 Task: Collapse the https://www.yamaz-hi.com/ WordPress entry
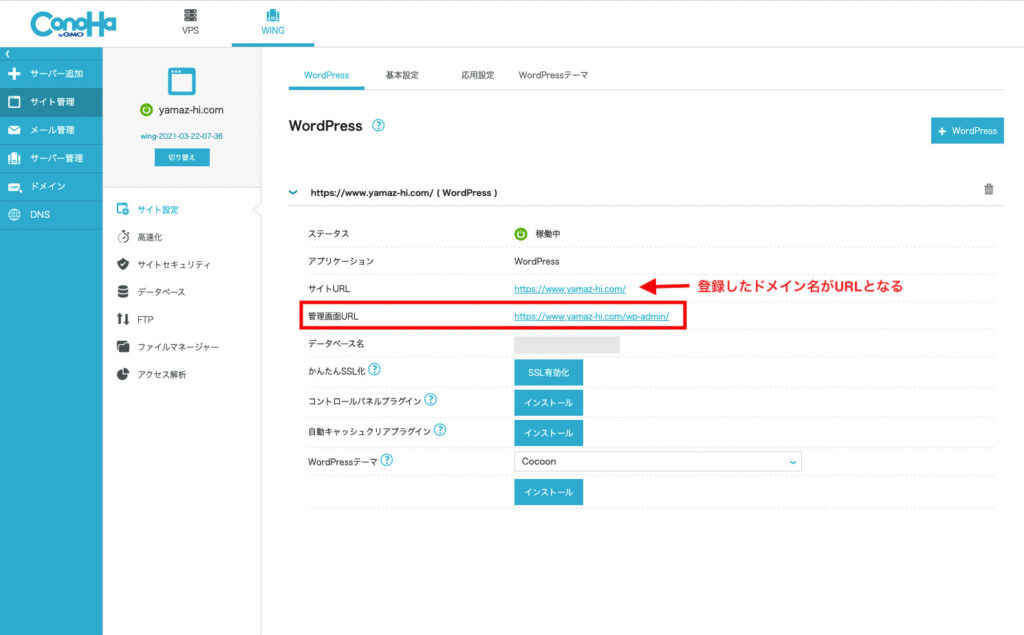tap(293, 192)
